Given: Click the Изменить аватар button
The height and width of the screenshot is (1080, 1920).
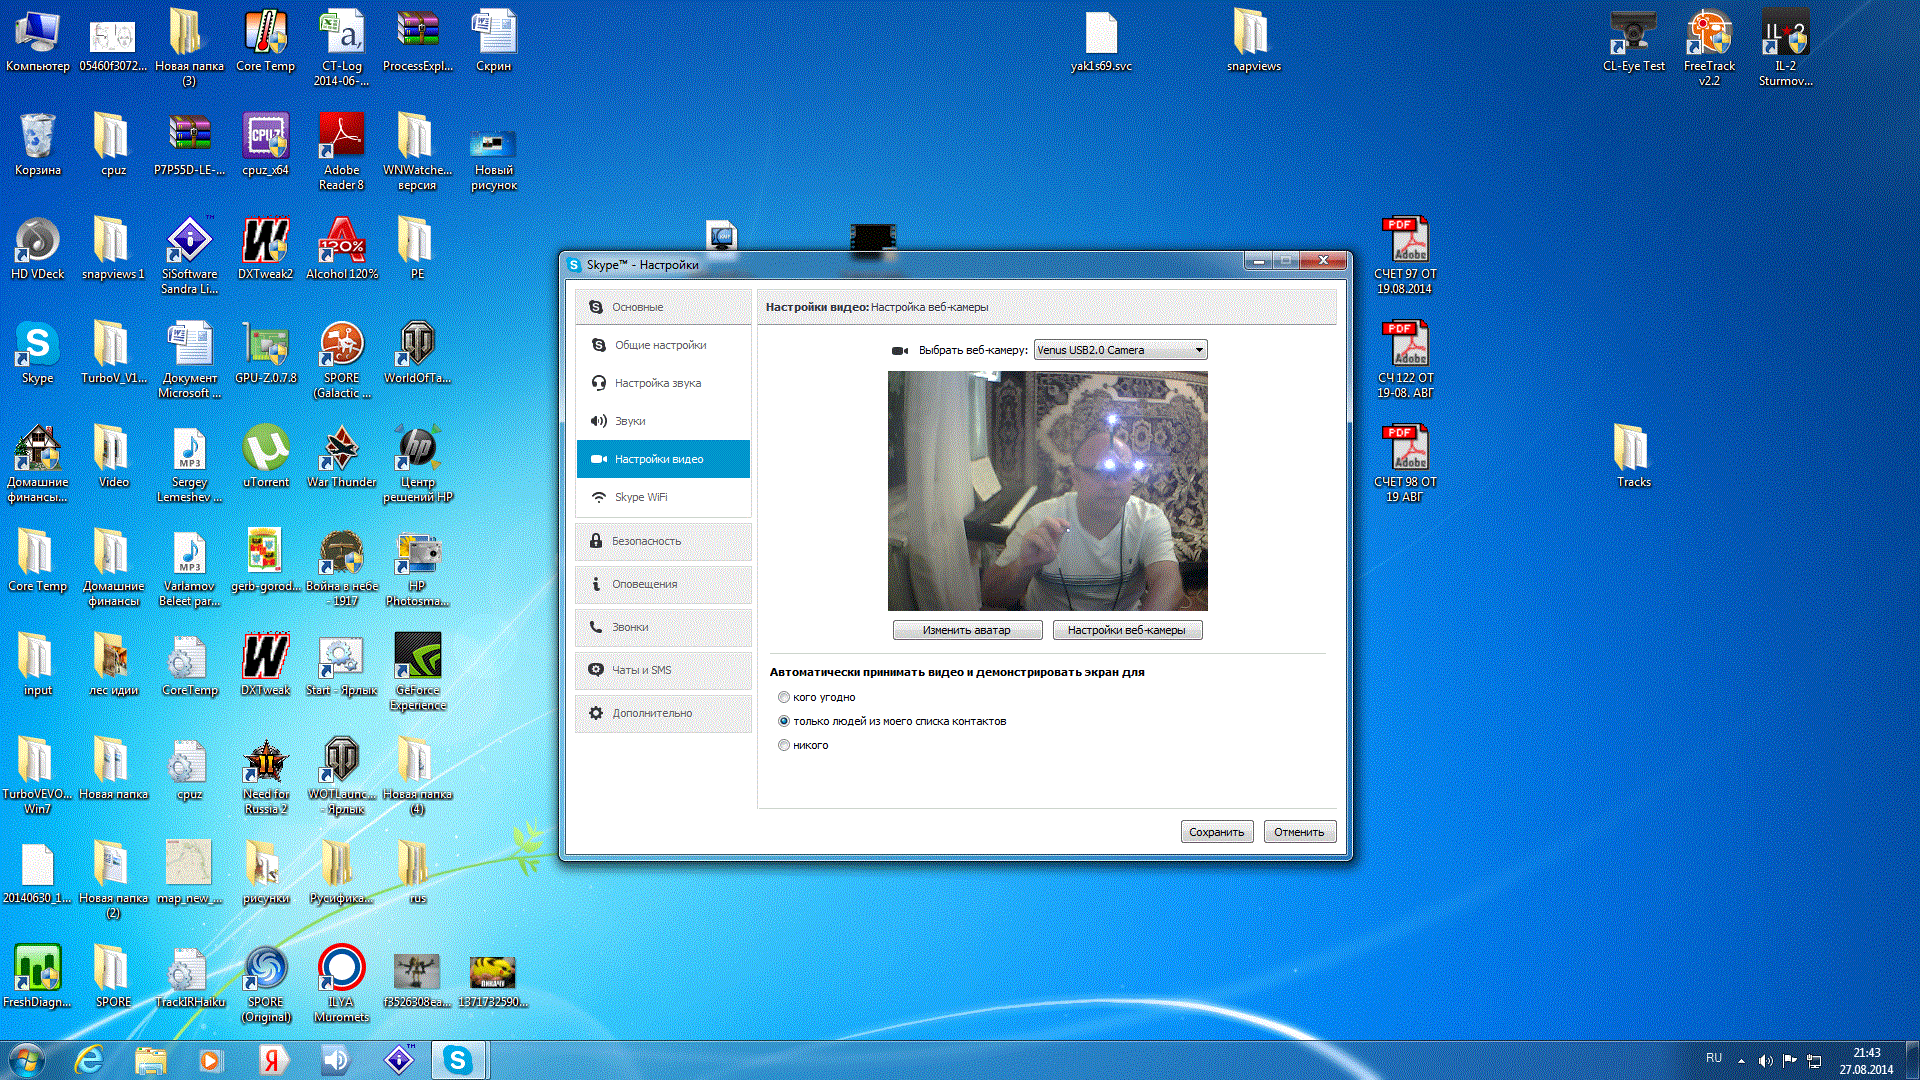Looking at the screenshot, I should [967, 630].
